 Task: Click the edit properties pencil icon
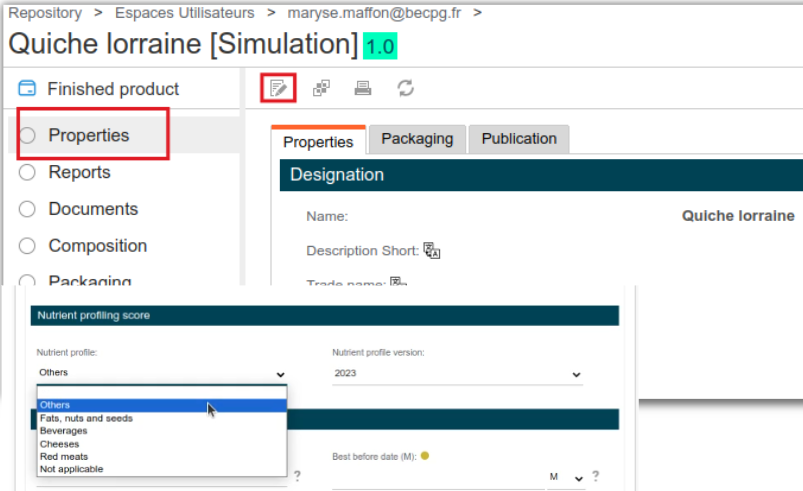click(x=278, y=88)
